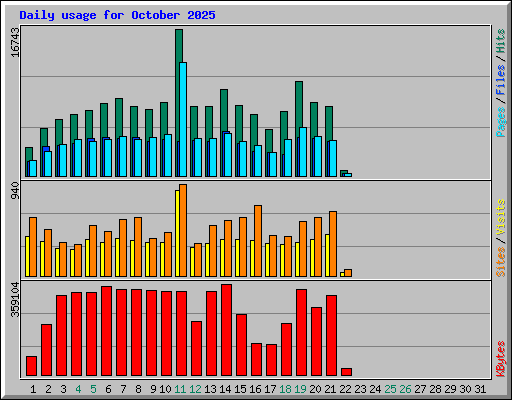This screenshot has height=400, width=512.
Task: Click the 16743 hits axis label
Action: 15,42
